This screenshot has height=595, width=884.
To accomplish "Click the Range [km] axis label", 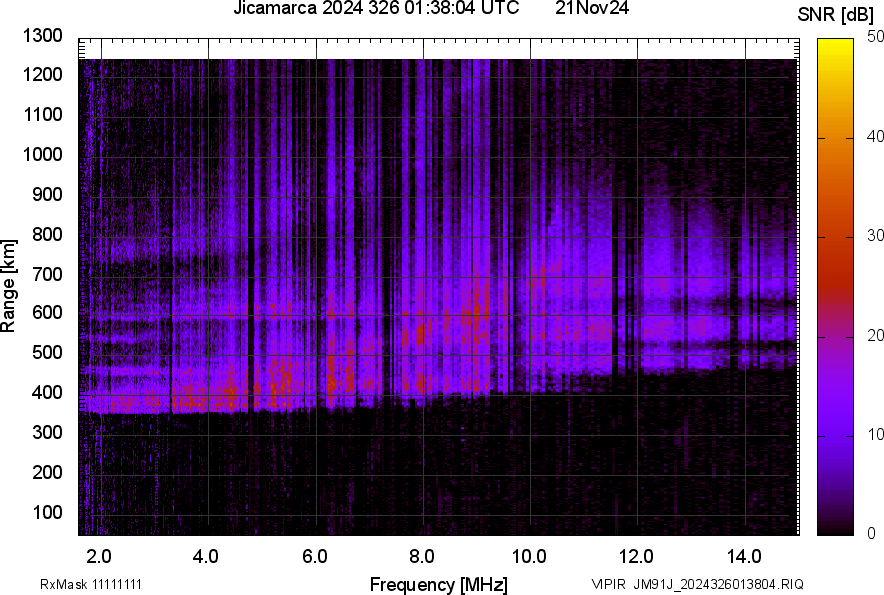I will click(10, 286).
